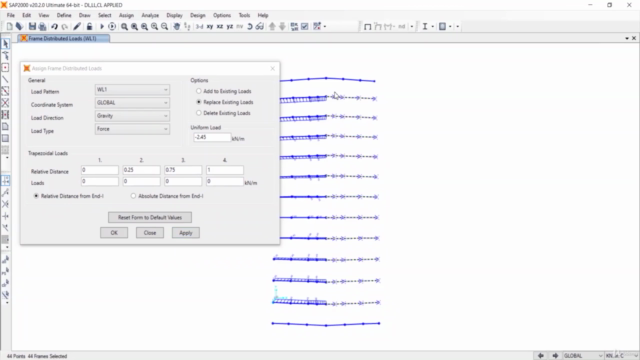The height and width of the screenshot is (360, 640).
Task: Click the Print icon in toolbar
Action: coord(42,27)
